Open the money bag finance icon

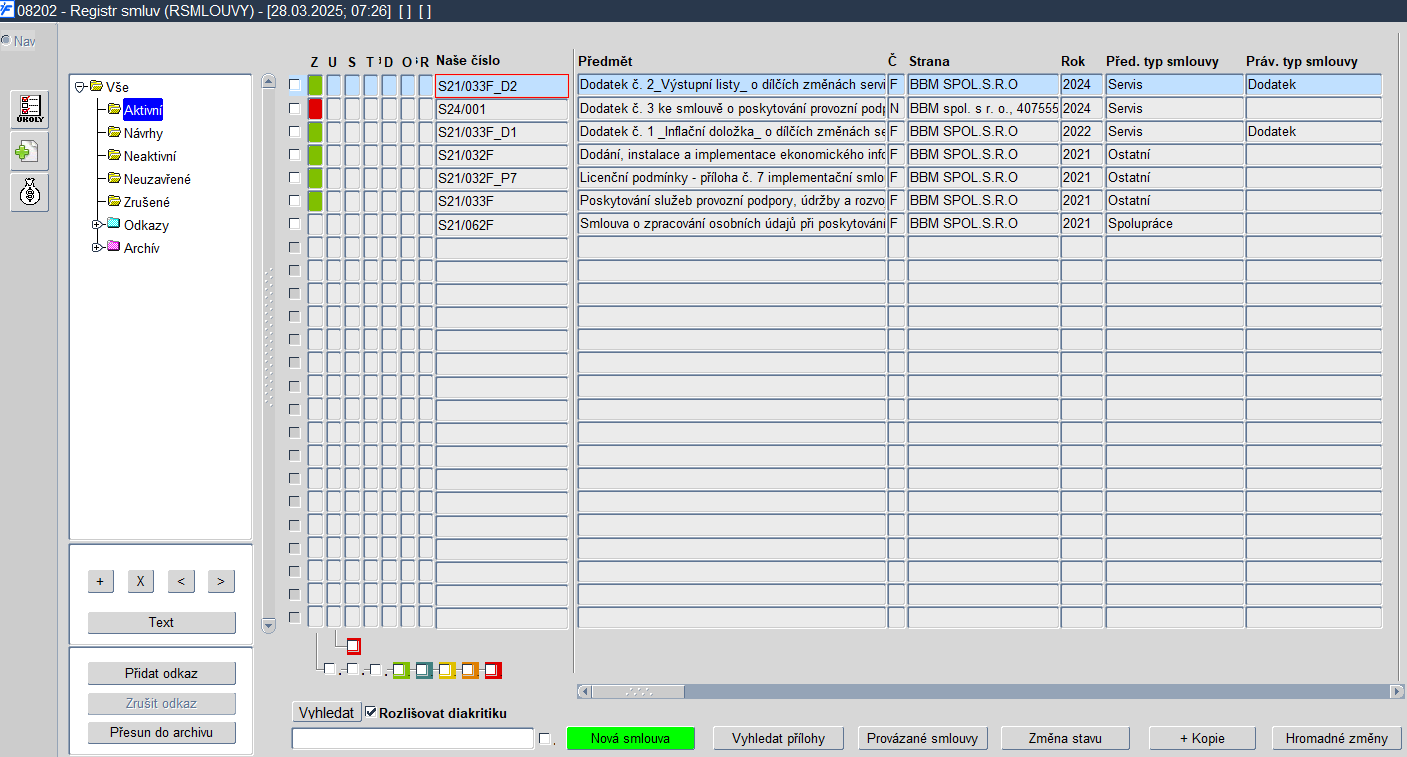click(30, 192)
